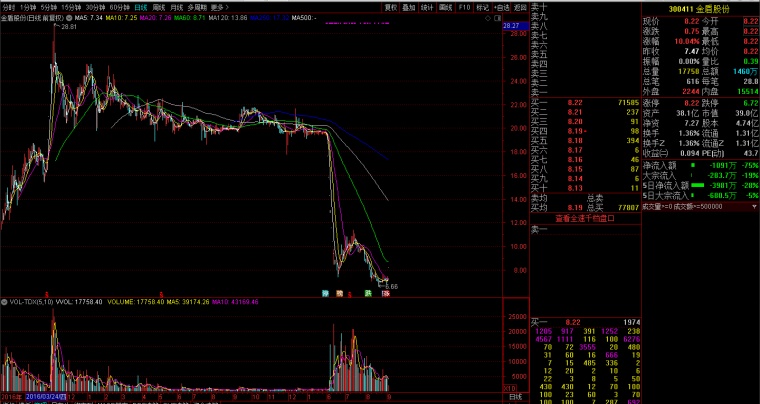Expand the 更多 periods dropdown

[x=220, y=7]
